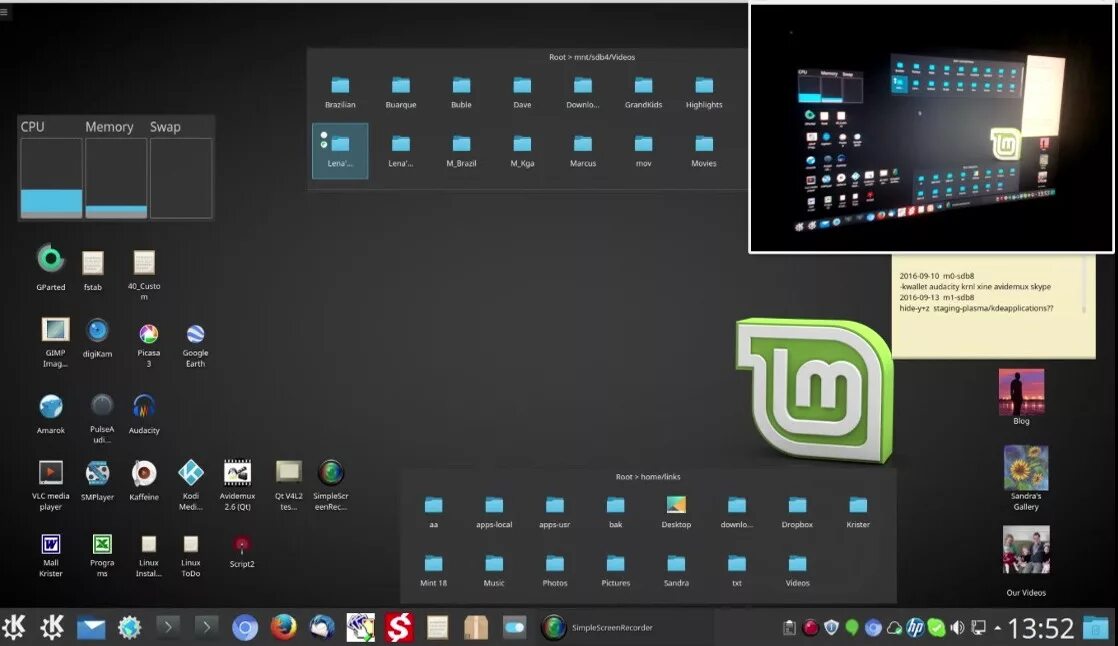Open the cloud sync tray icon
This screenshot has height=646, width=1118.
click(894, 627)
